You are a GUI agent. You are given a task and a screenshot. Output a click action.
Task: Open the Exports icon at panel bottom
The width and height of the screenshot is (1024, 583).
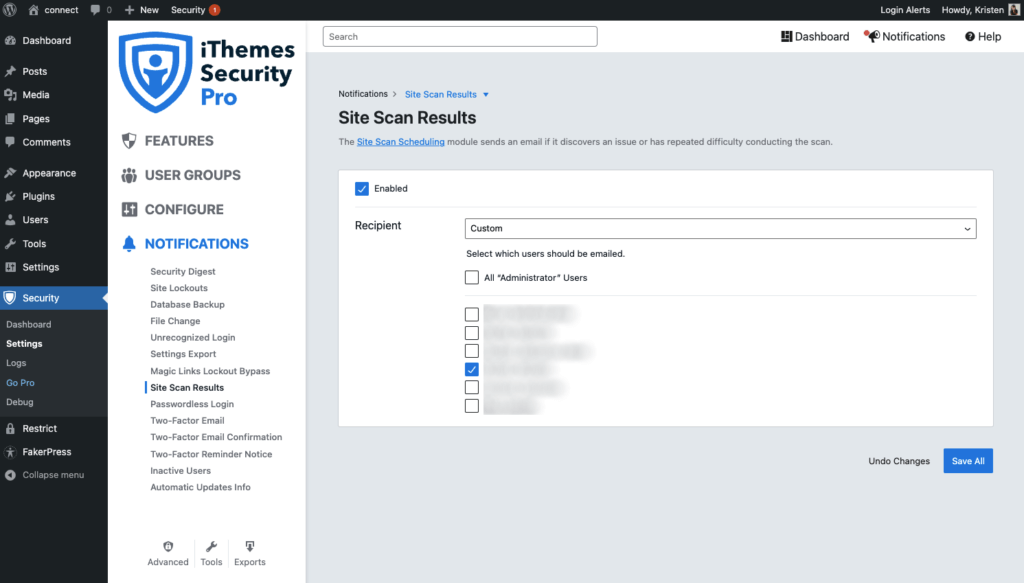(x=249, y=546)
